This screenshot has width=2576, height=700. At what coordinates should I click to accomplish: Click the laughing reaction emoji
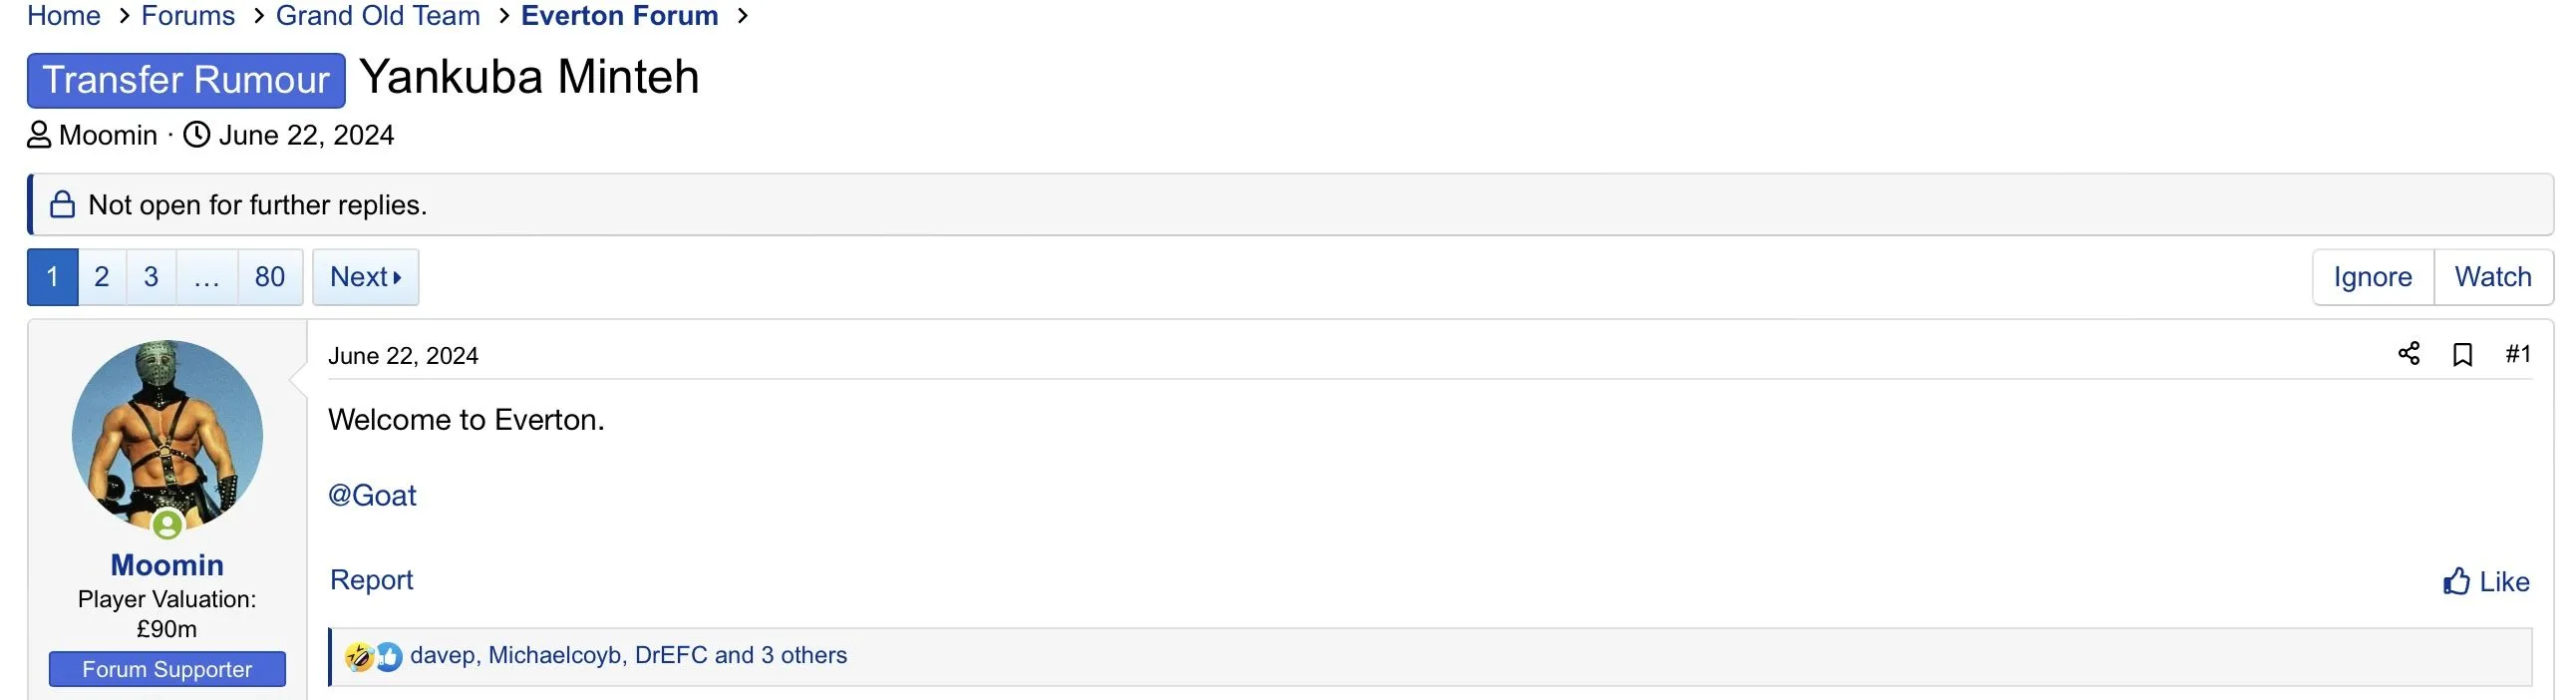click(359, 657)
